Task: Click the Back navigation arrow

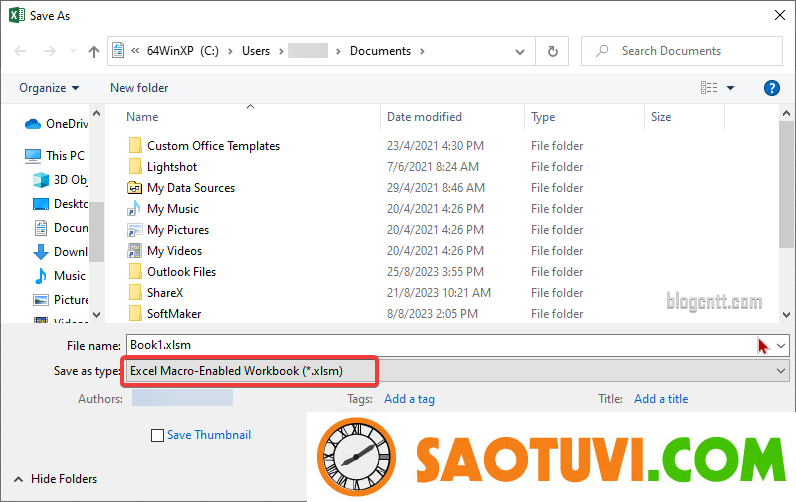Action: (19, 51)
